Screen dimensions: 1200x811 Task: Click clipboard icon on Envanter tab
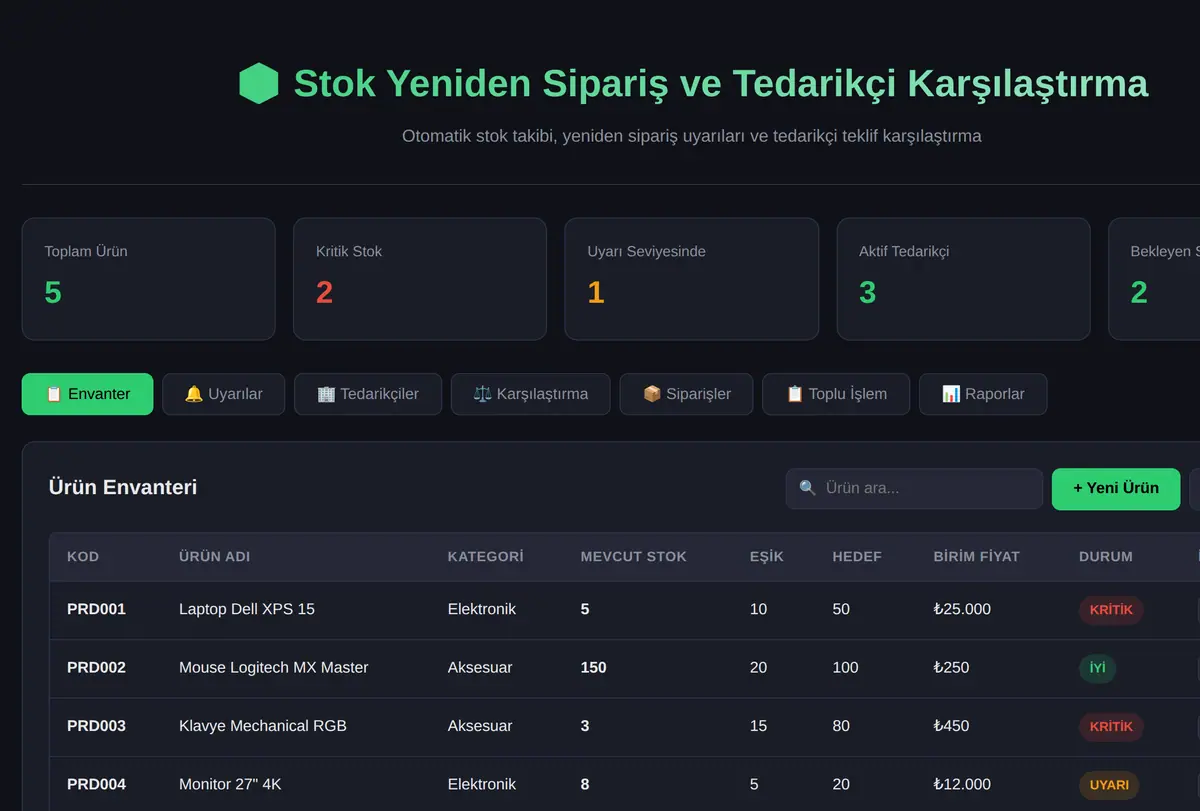(54, 394)
